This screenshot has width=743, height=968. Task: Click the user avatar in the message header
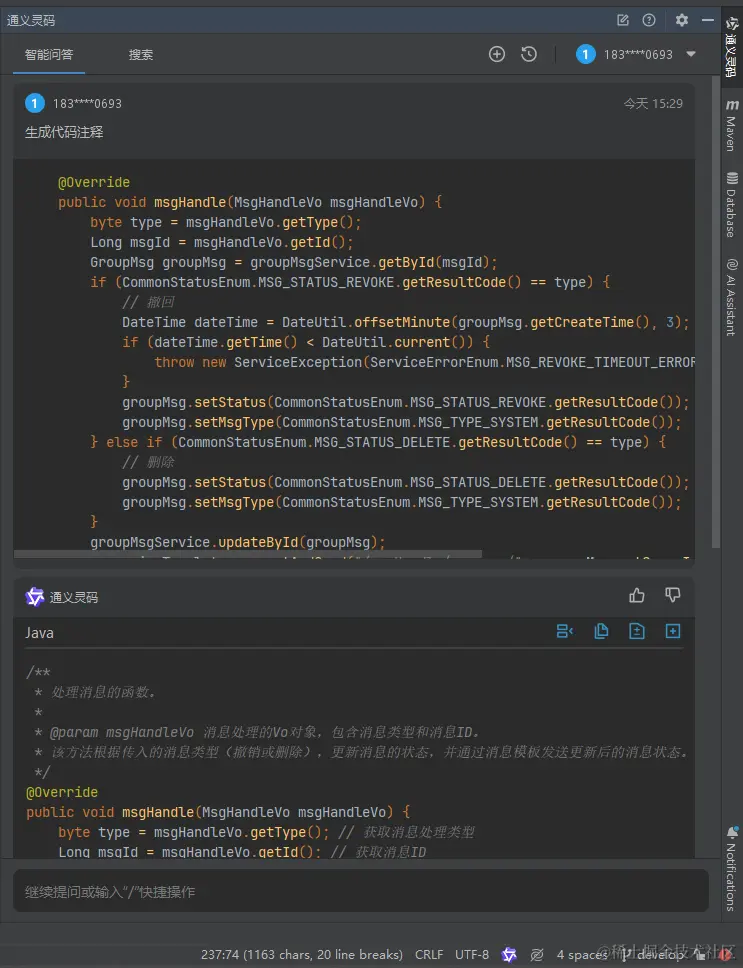point(35,103)
